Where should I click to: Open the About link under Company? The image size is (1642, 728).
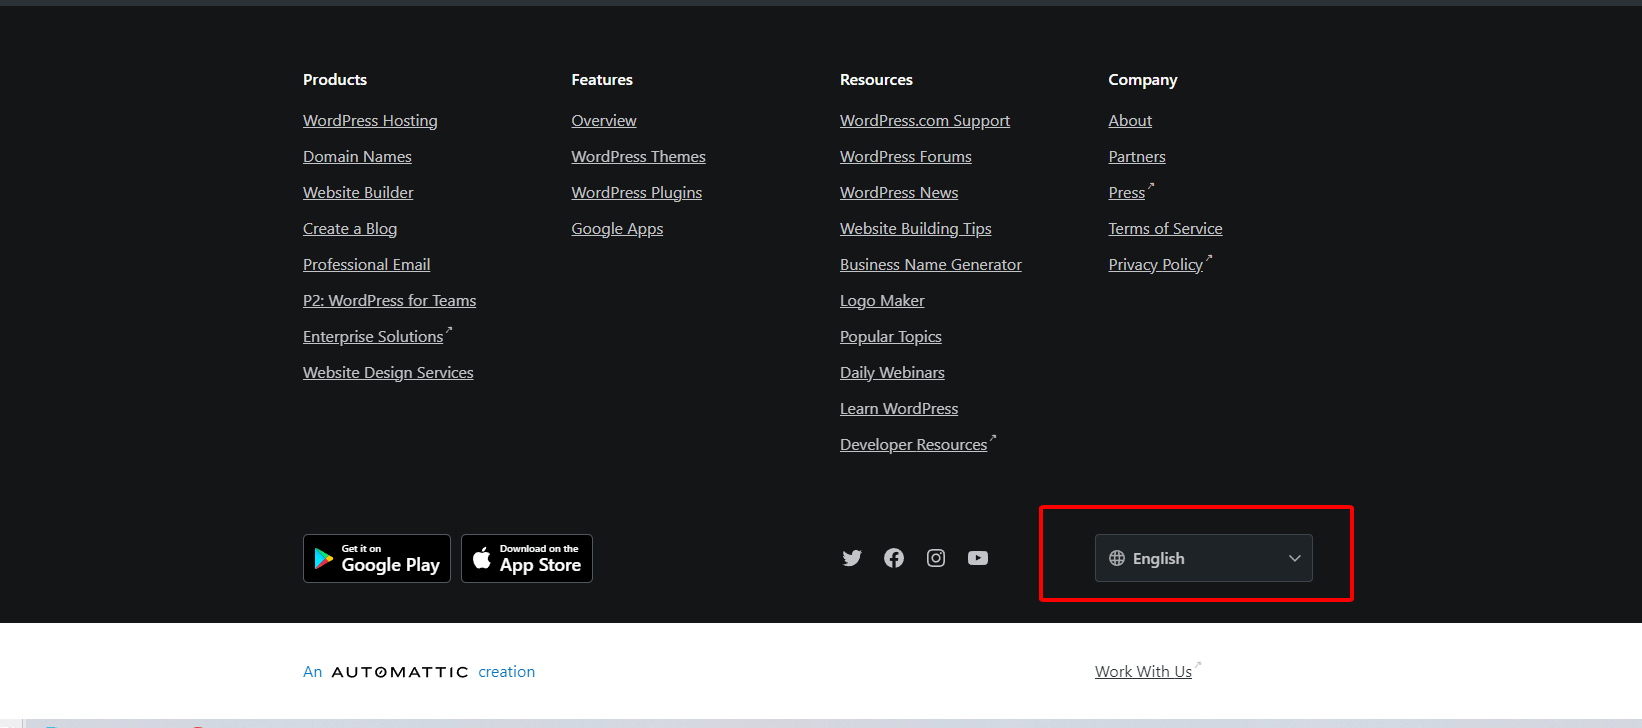(x=1130, y=121)
